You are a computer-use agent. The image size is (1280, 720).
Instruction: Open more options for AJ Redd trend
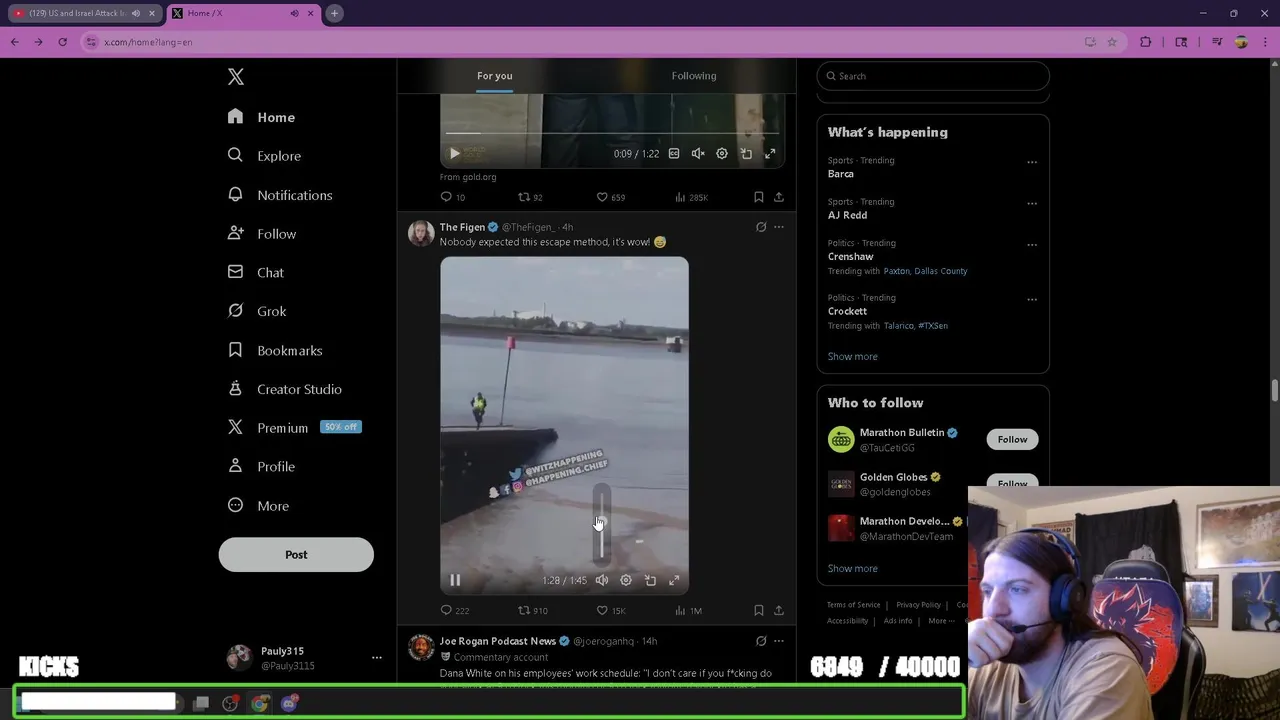click(1032, 203)
